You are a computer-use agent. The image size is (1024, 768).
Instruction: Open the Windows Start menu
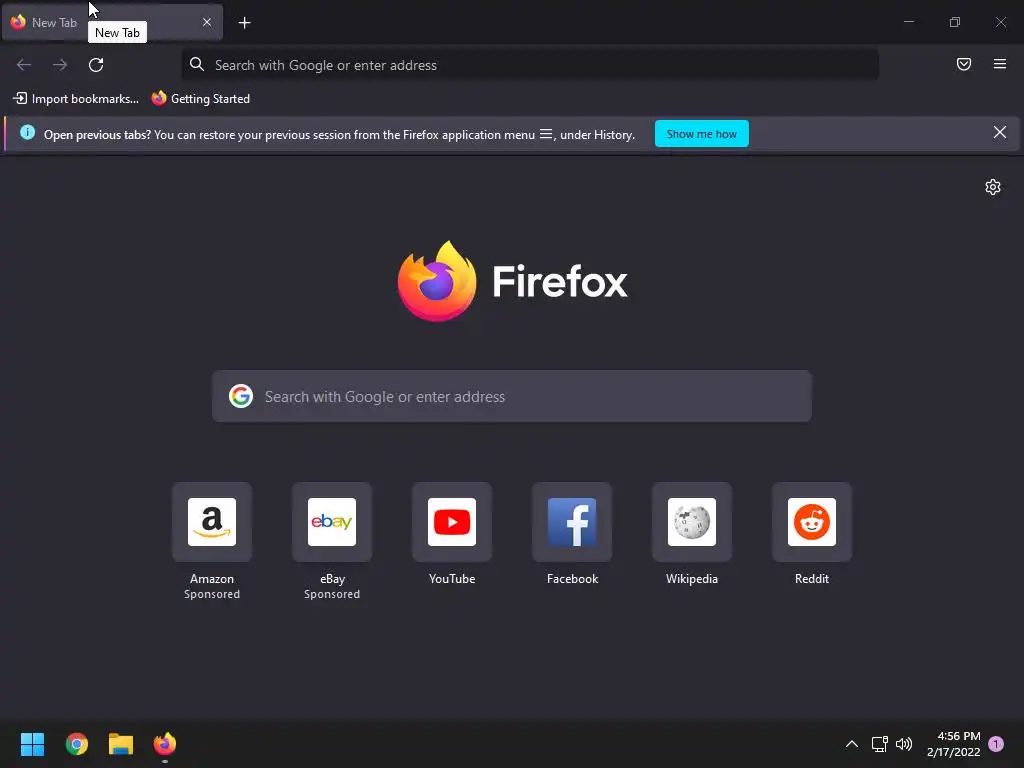(32, 744)
